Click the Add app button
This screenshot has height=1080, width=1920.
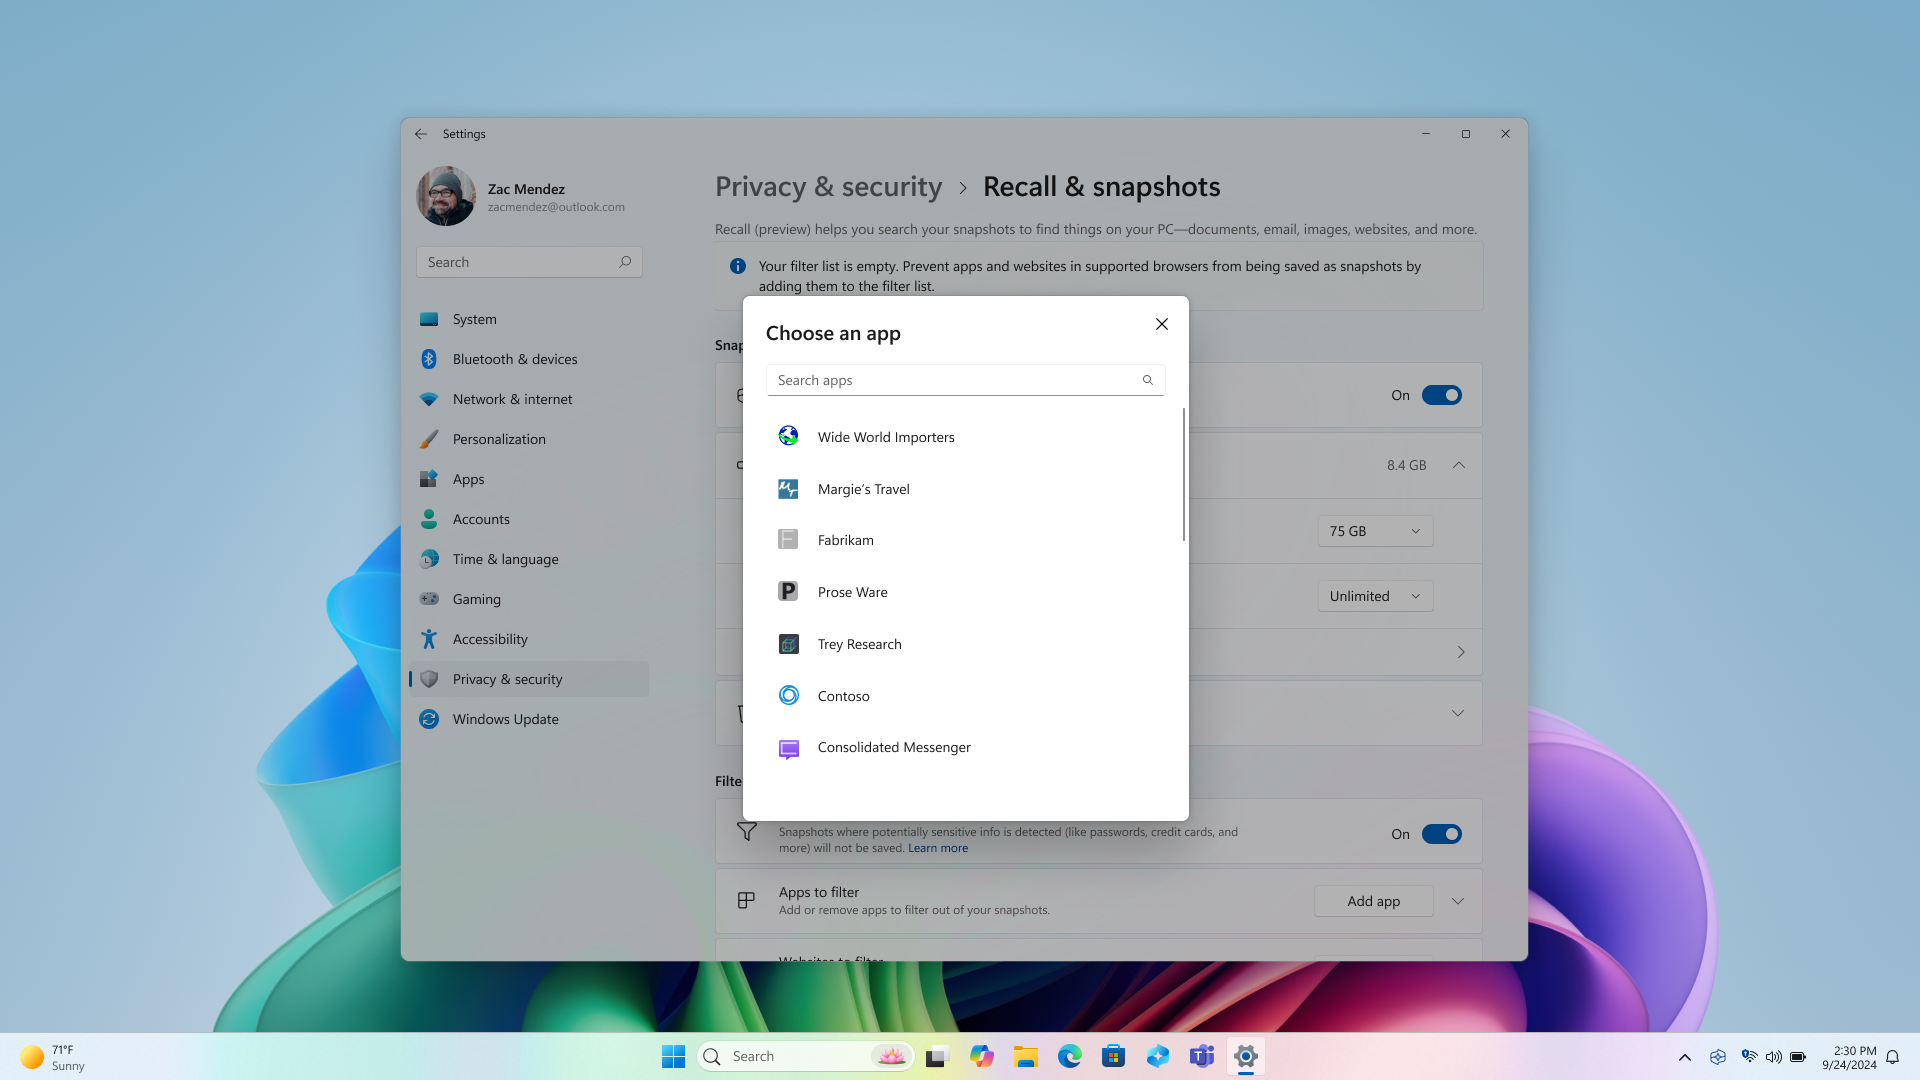click(x=1373, y=899)
